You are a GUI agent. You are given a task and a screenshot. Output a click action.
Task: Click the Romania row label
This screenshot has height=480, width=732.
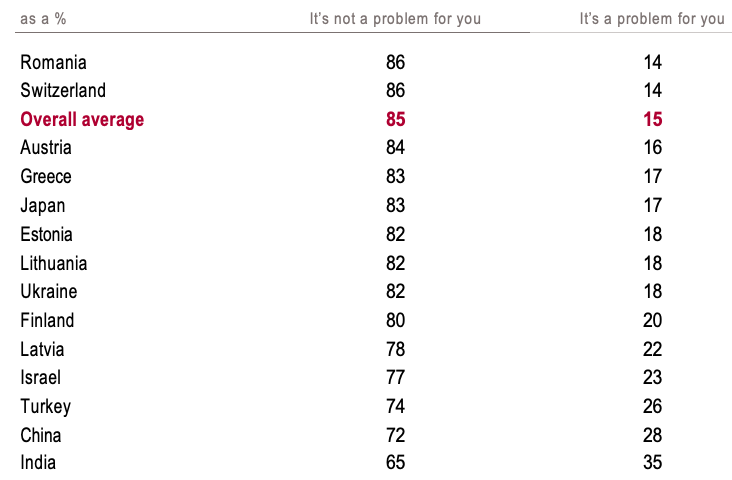(53, 62)
